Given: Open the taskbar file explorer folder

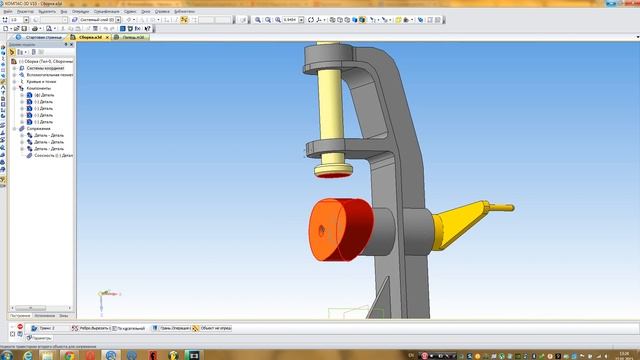Looking at the screenshot, I should [x=47, y=355].
